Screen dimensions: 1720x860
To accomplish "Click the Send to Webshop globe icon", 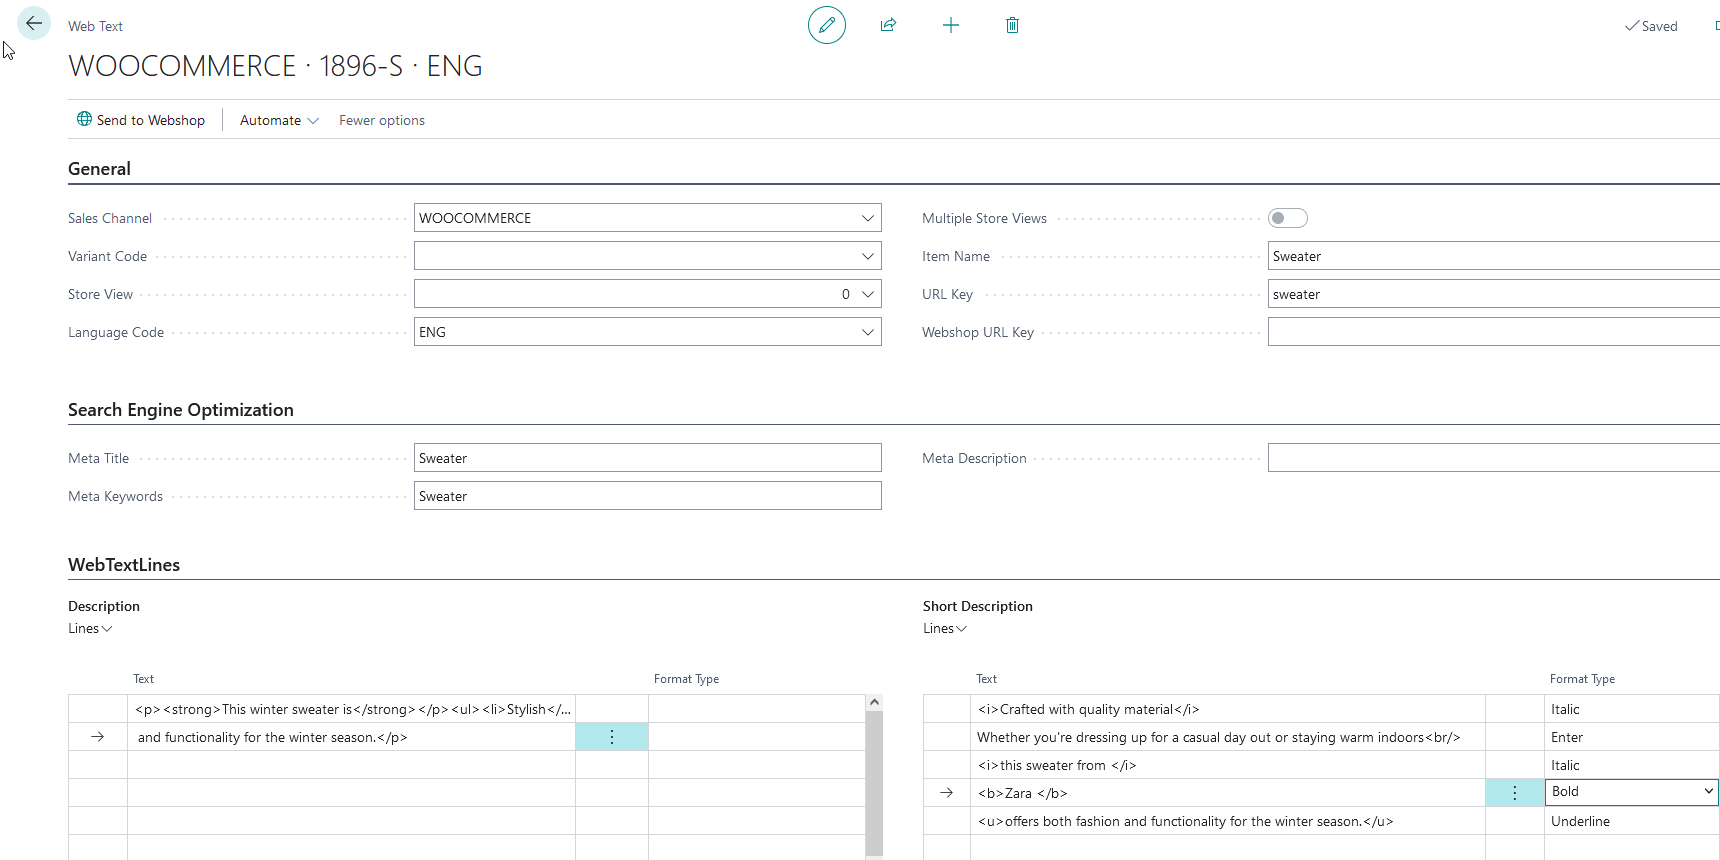I will [x=85, y=119].
